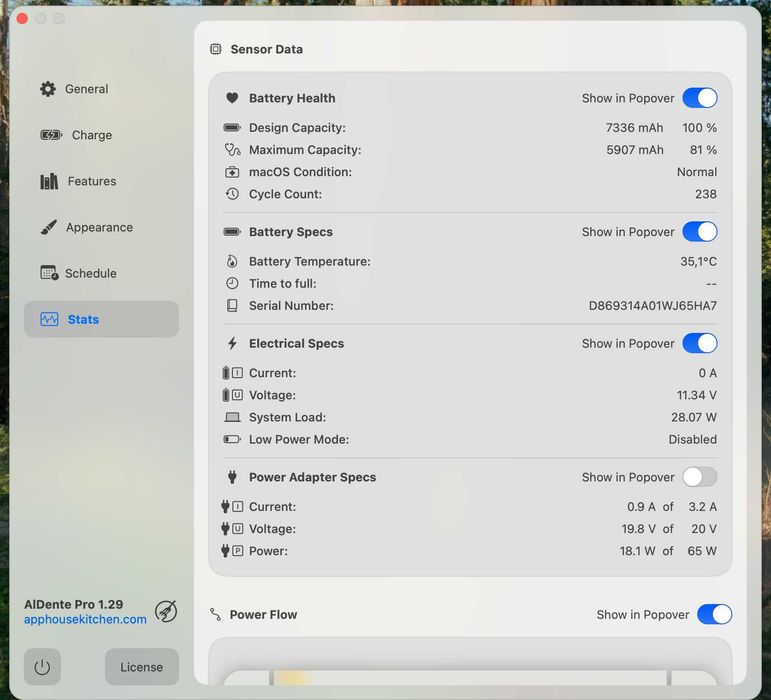Click the power button in sidebar

pos(42,667)
